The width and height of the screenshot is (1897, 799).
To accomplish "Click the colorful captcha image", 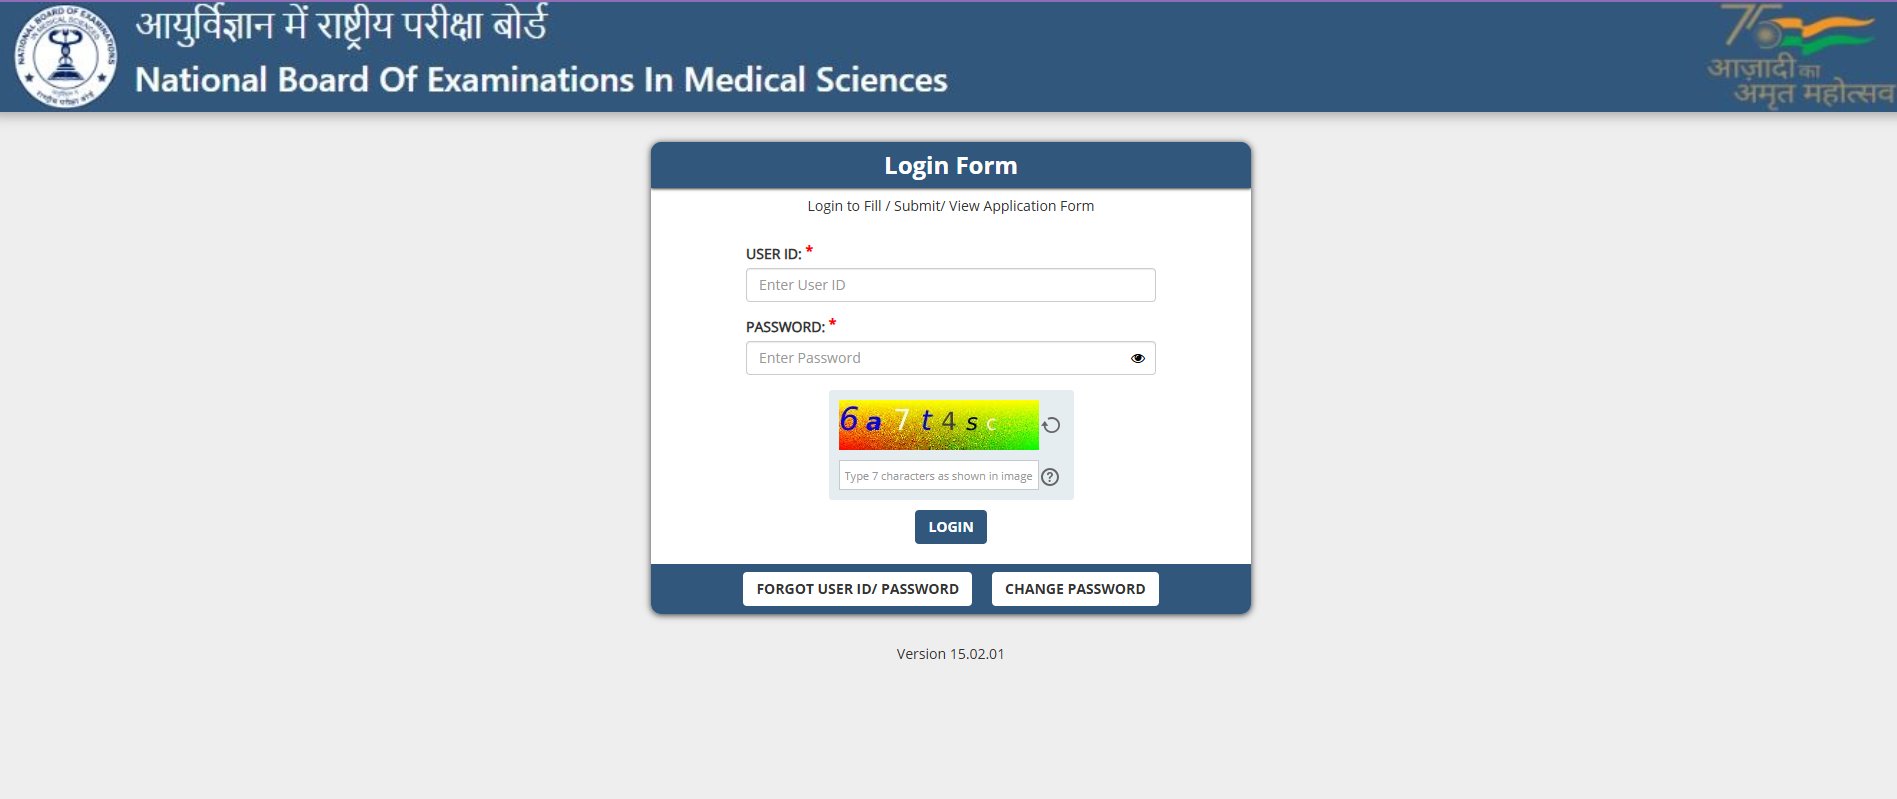I will (x=938, y=425).
